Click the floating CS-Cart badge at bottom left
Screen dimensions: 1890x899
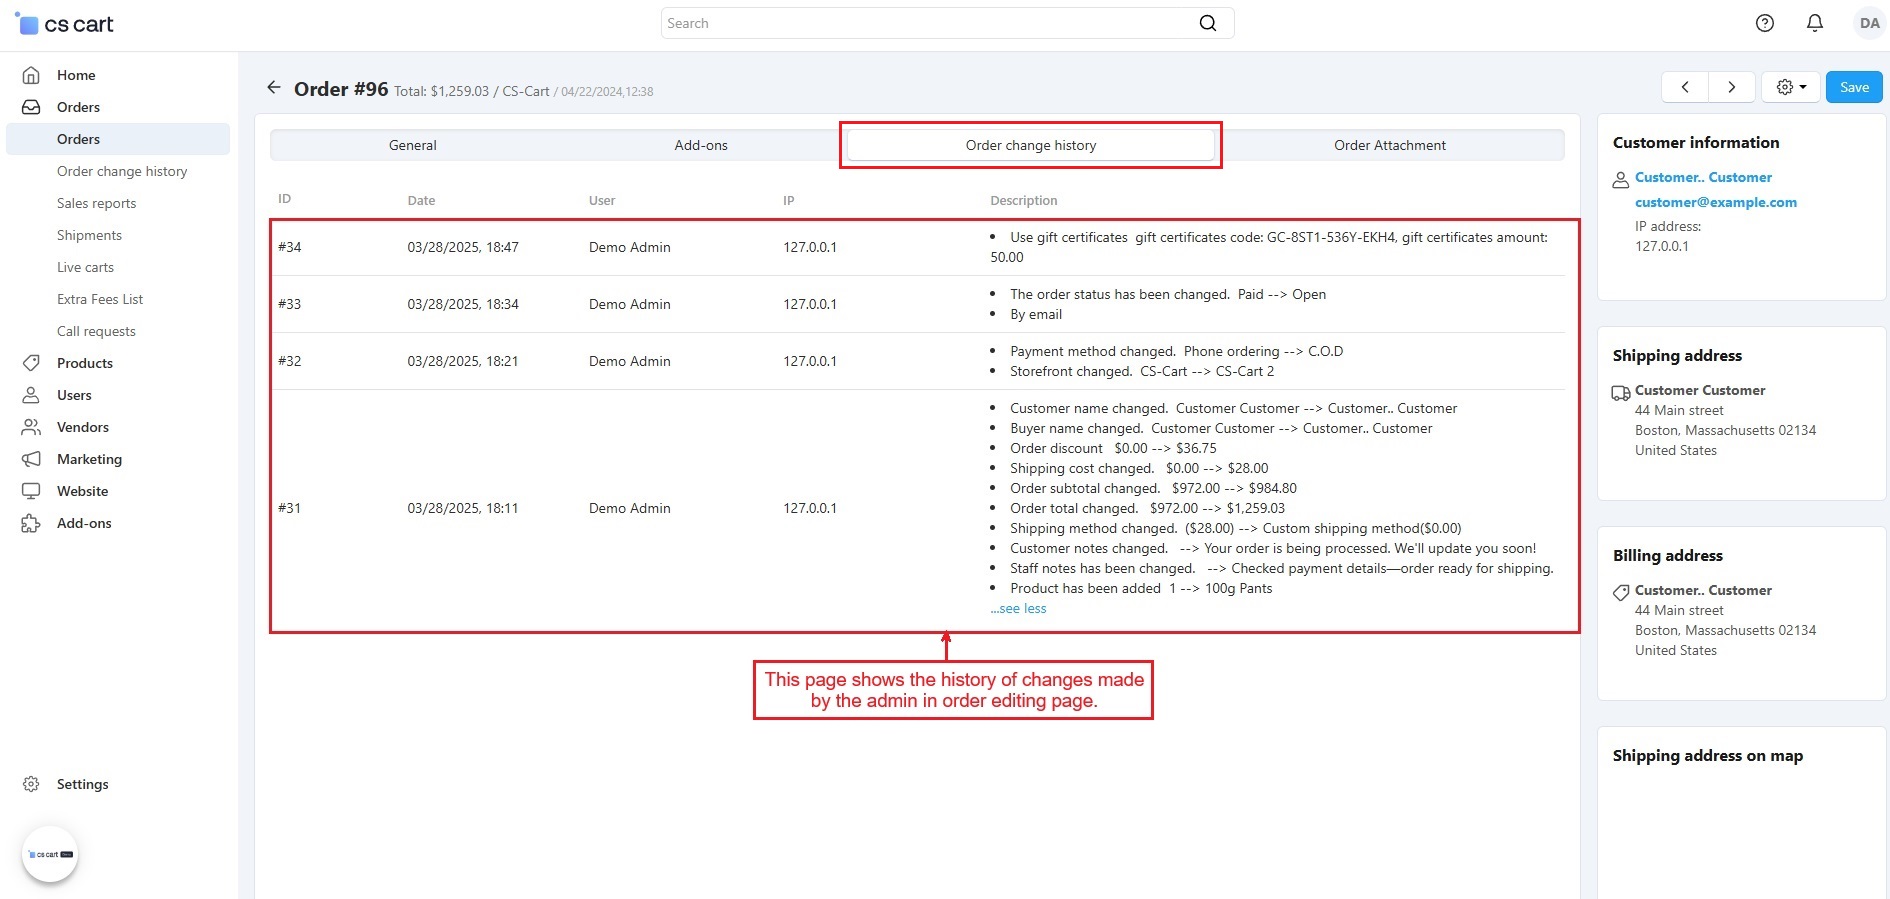point(50,854)
